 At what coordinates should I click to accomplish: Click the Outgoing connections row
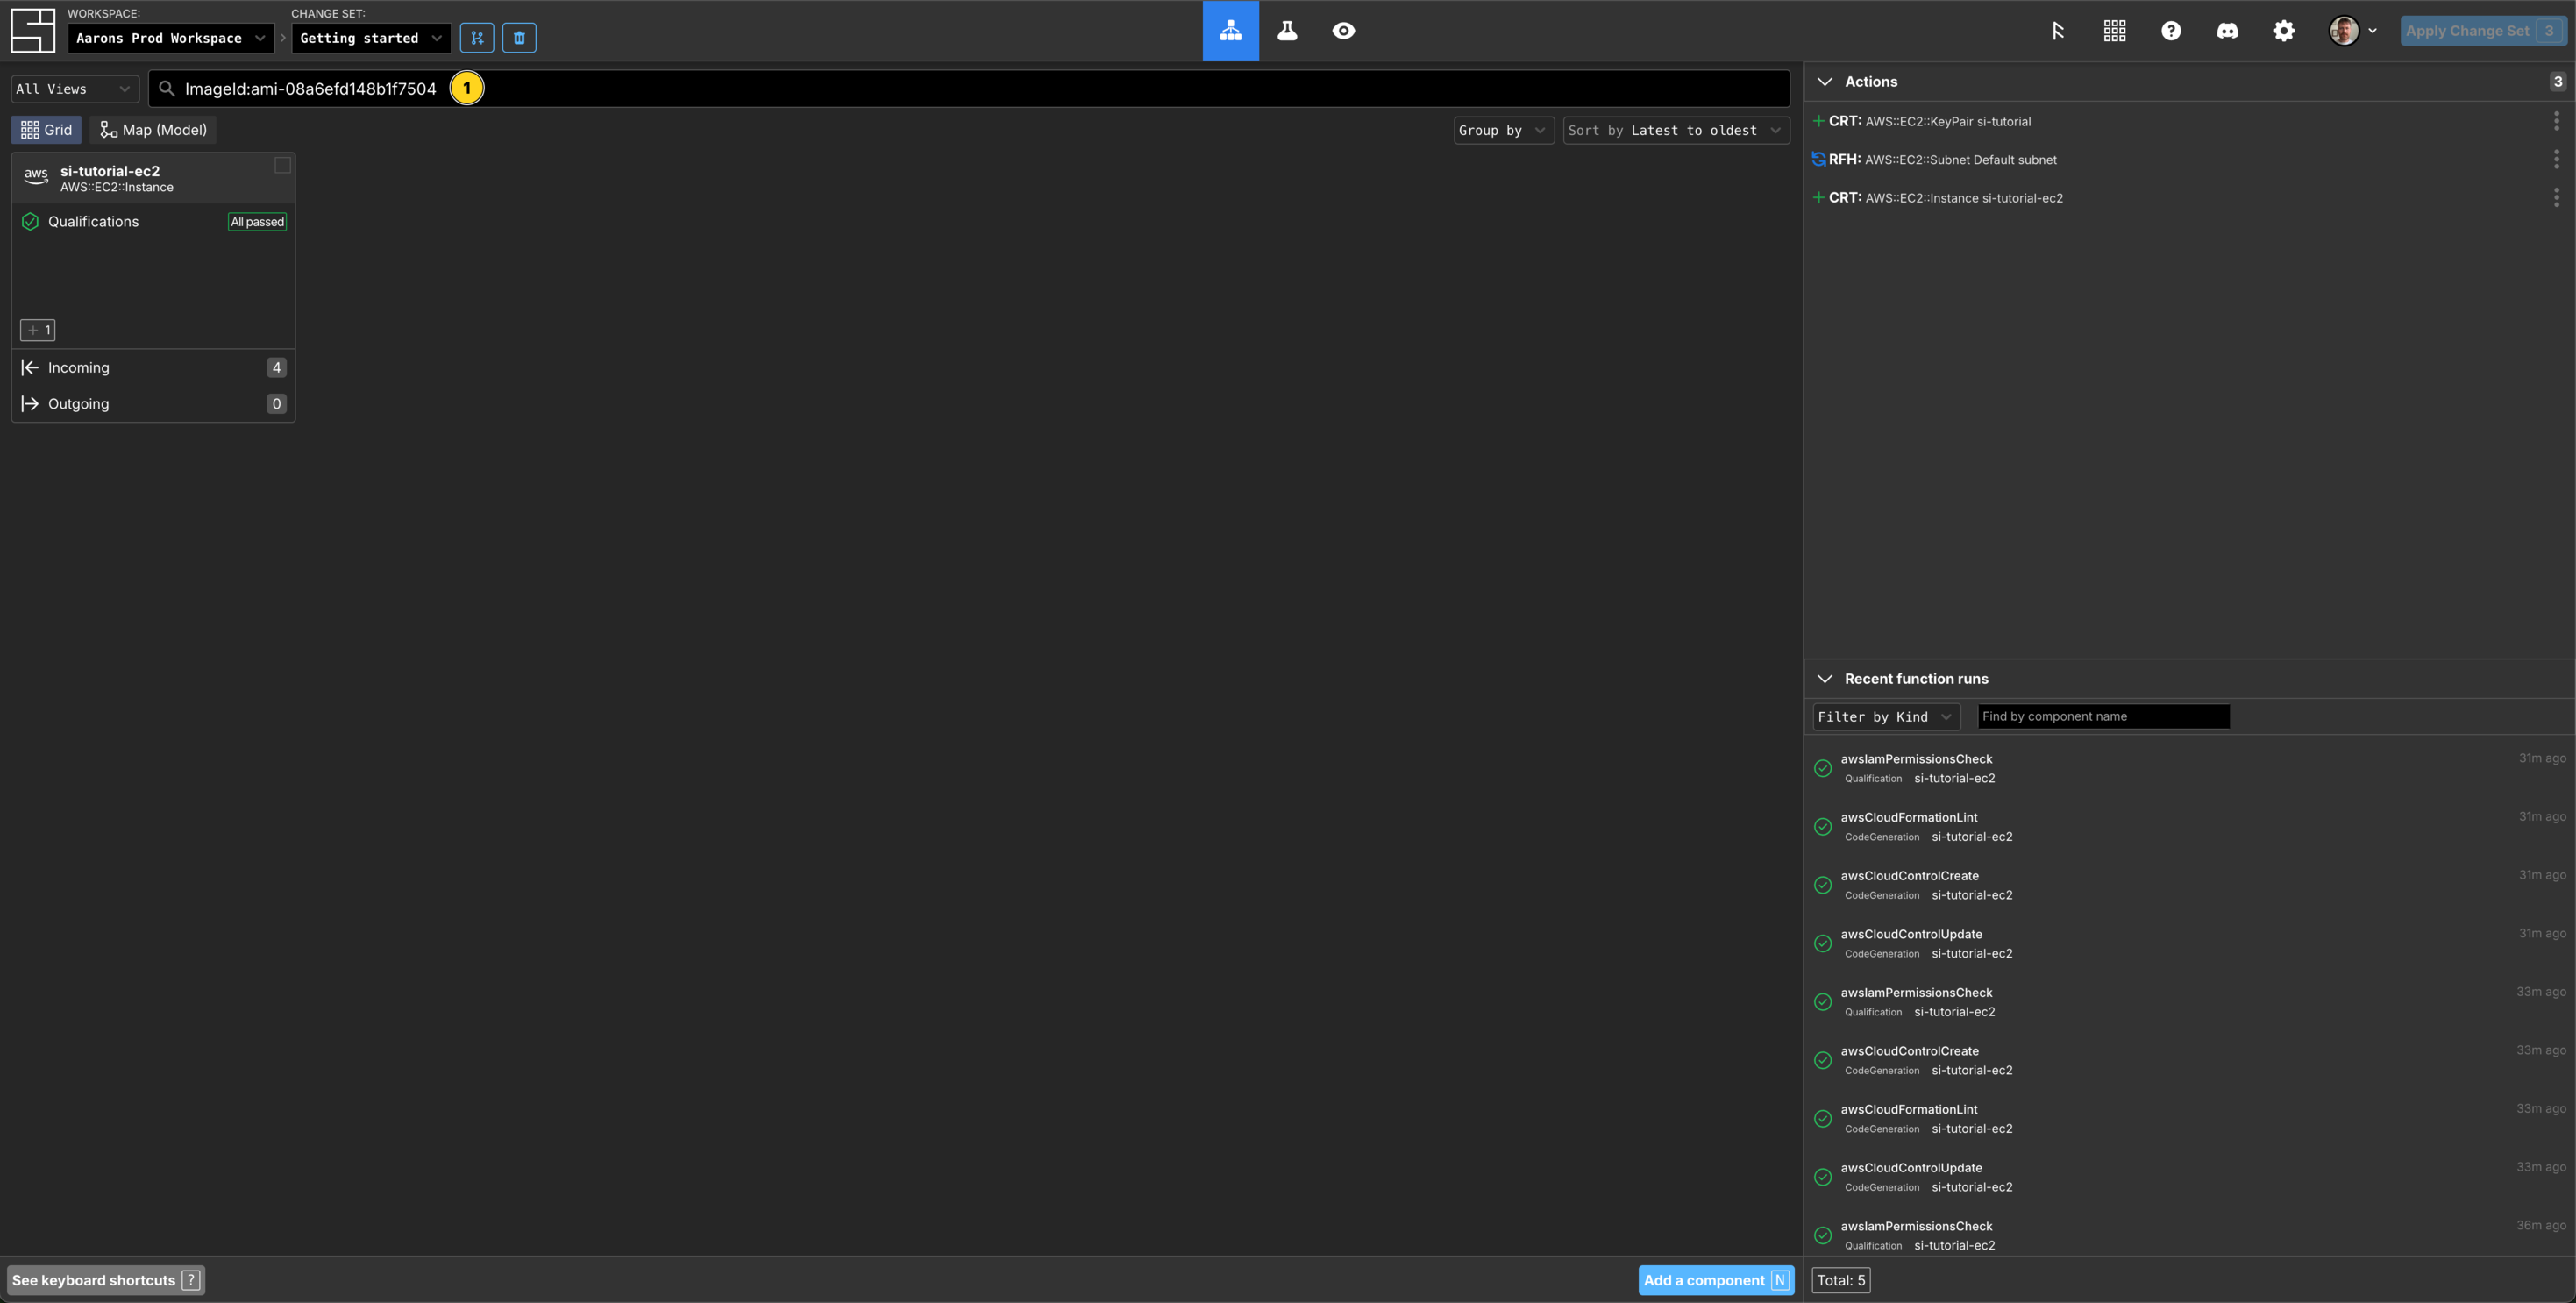(153, 404)
